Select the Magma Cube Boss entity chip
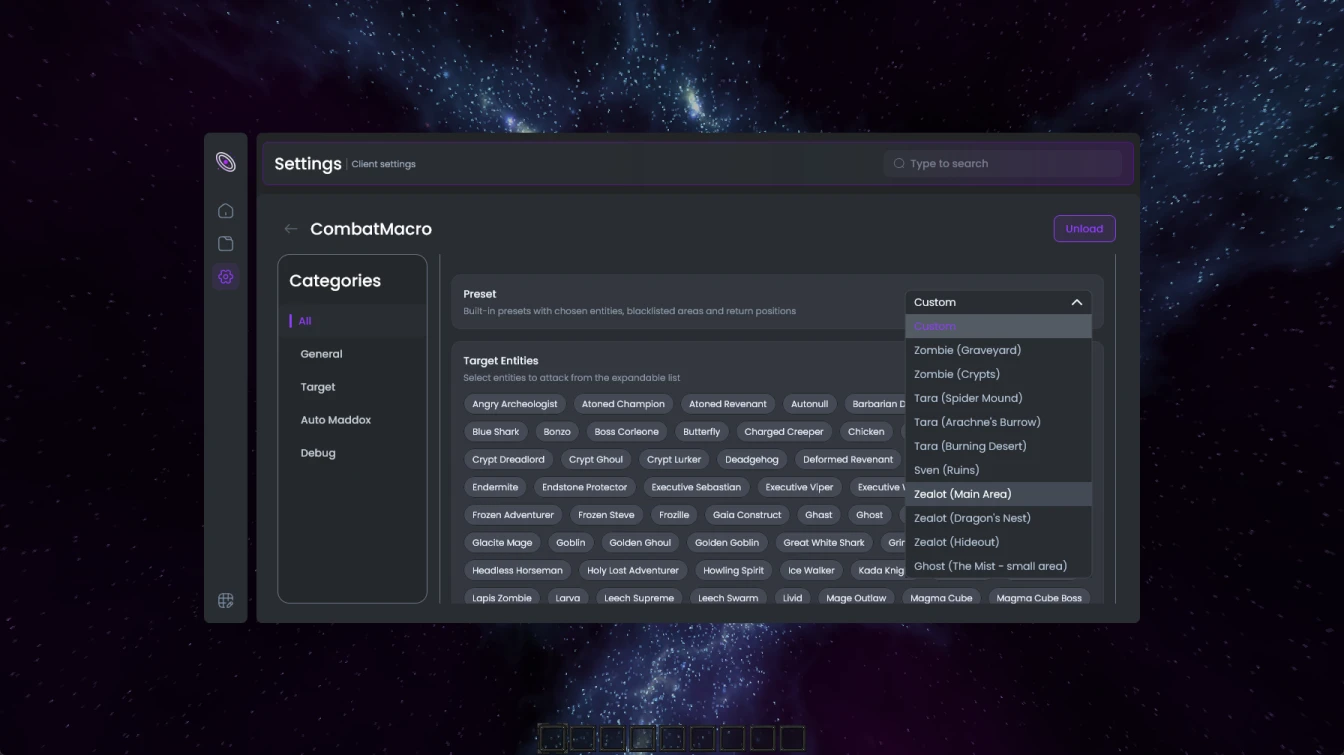1344x755 pixels. coord(1040,597)
